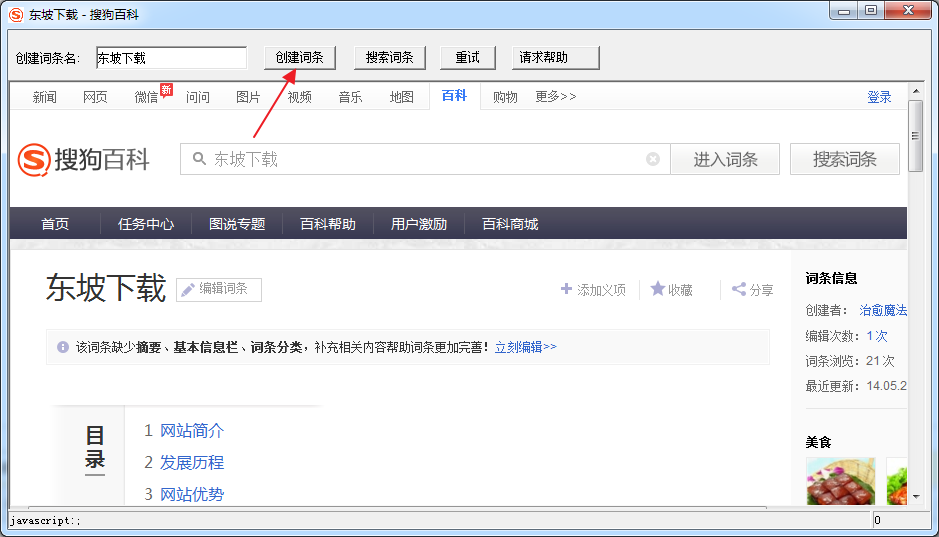Open the 网页 tab

(95, 97)
